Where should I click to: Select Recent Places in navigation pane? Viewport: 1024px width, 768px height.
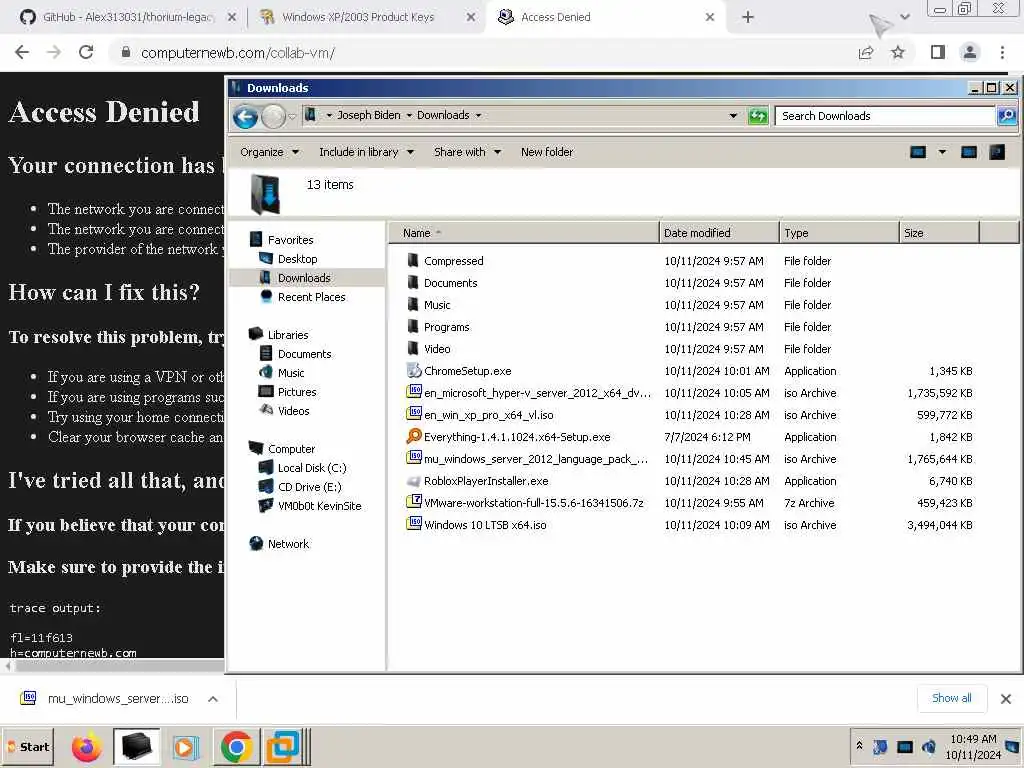312,297
